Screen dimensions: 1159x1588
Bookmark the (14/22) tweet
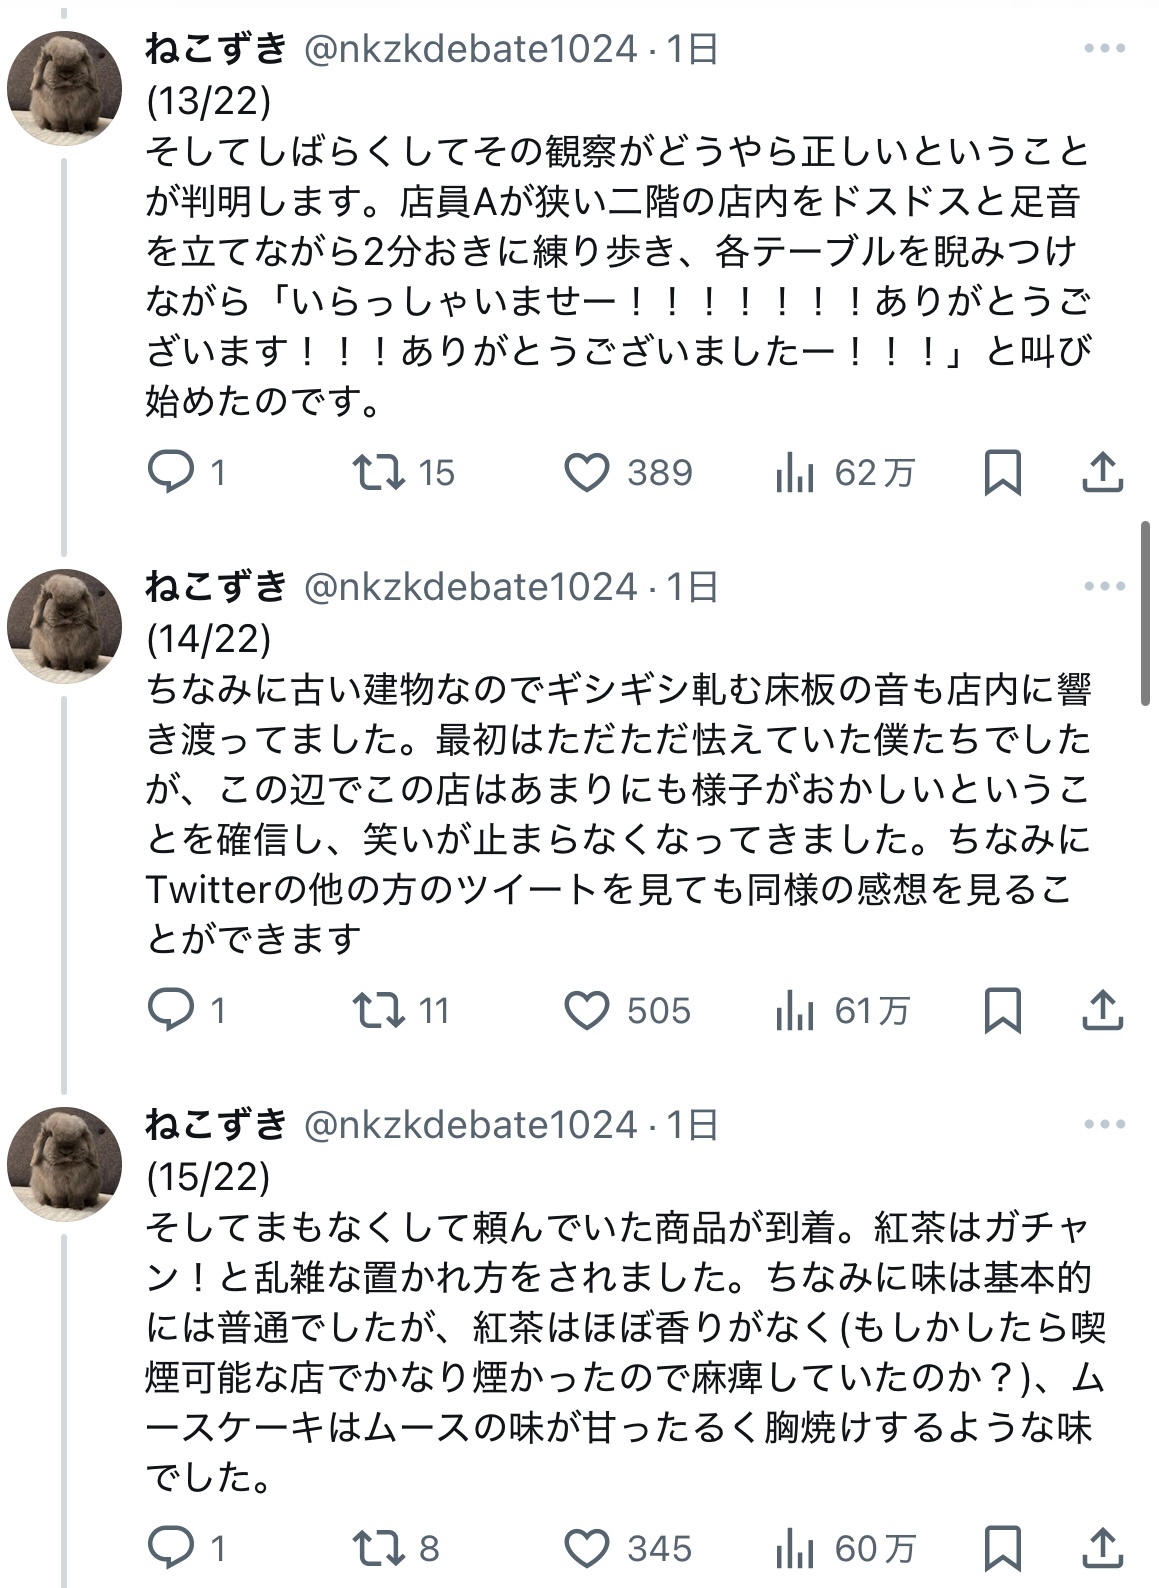click(x=1002, y=1011)
